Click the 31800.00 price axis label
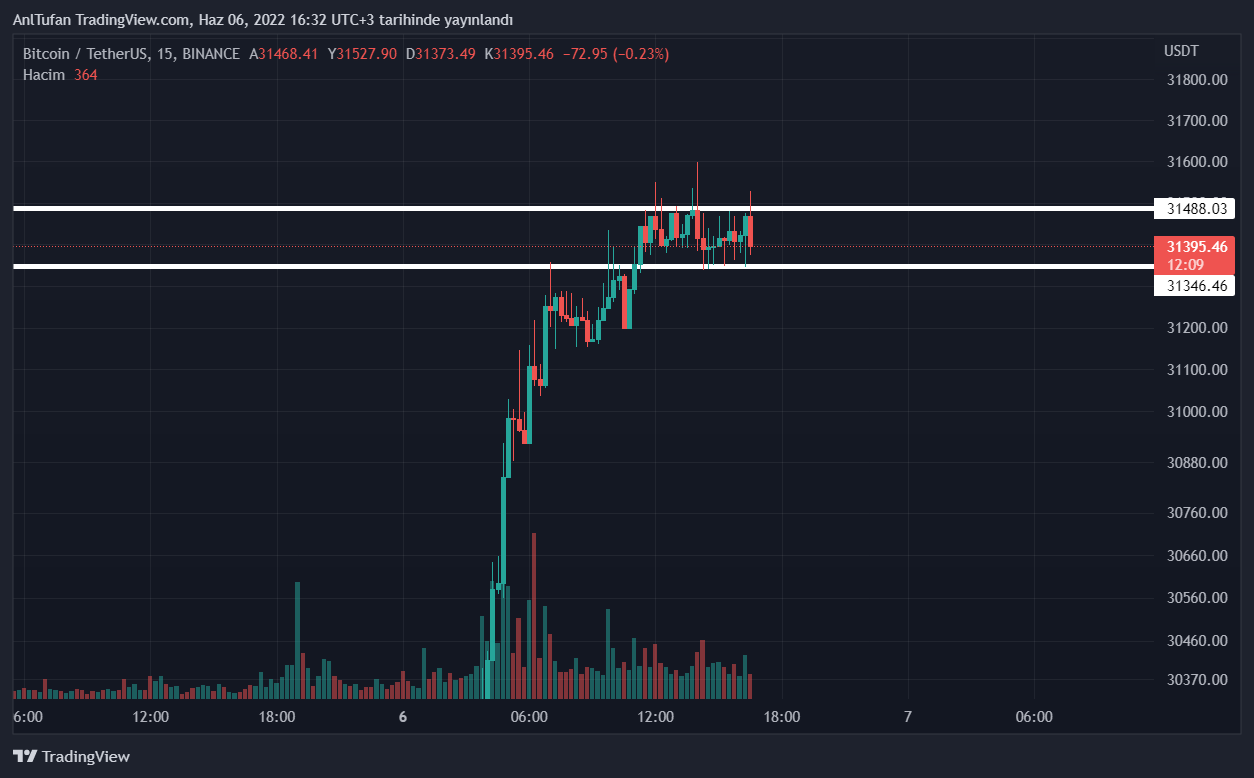Image resolution: width=1254 pixels, height=778 pixels. [x=1196, y=80]
